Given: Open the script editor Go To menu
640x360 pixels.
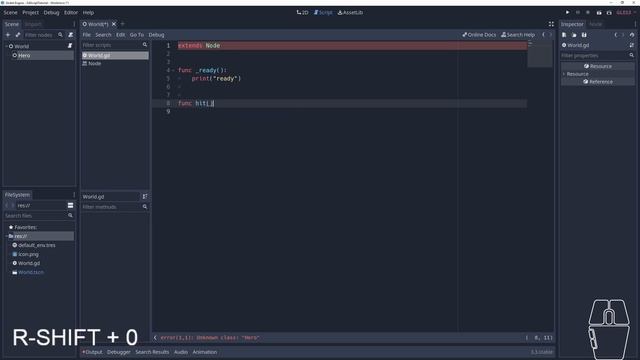Looking at the screenshot, I should [x=137, y=35].
